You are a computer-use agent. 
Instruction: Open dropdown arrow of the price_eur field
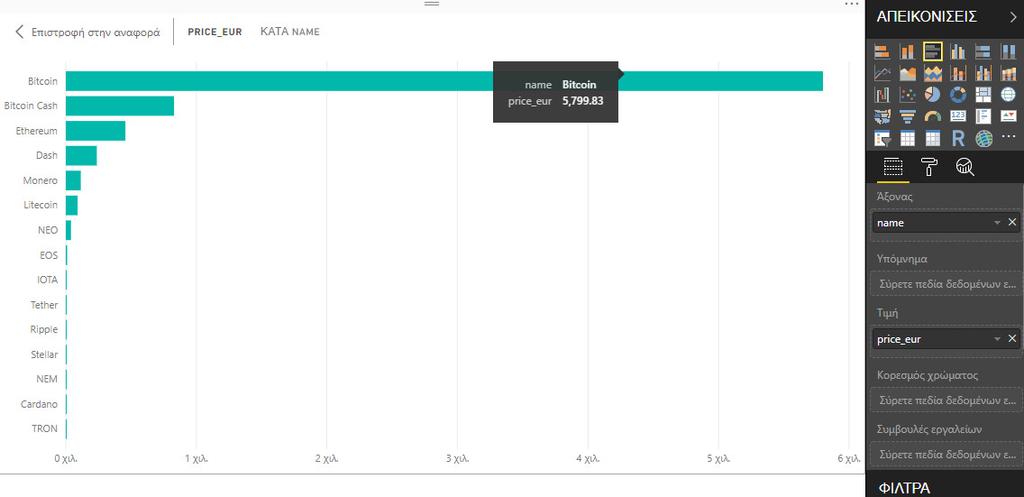[997, 338]
